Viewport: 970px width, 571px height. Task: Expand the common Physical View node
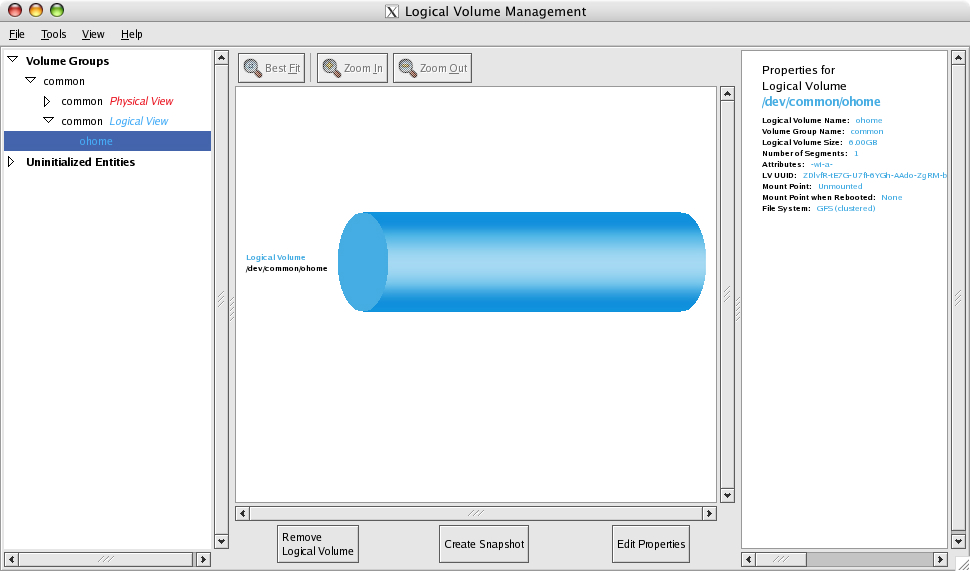coord(46,101)
